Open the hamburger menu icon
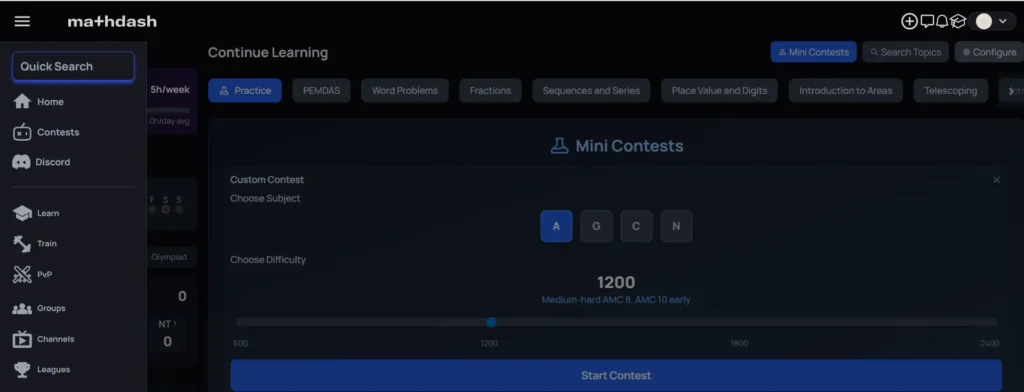Image resolution: width=1024 pixels, height=392 pixels. pos(22,22)
